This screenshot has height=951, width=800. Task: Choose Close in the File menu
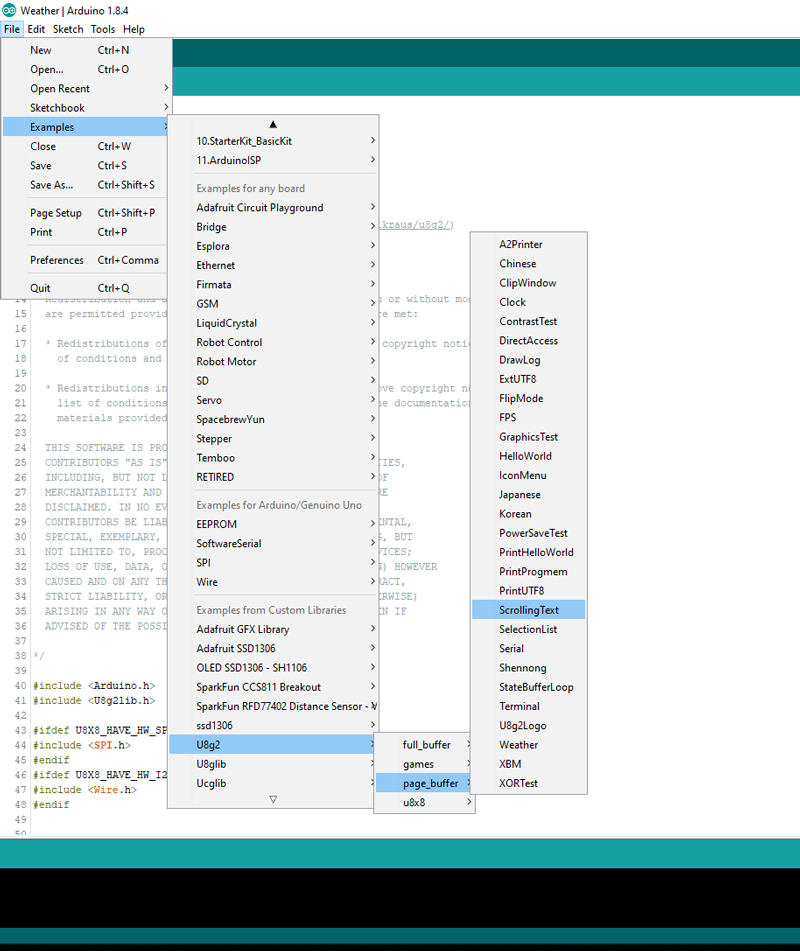(x=87, y=146)
